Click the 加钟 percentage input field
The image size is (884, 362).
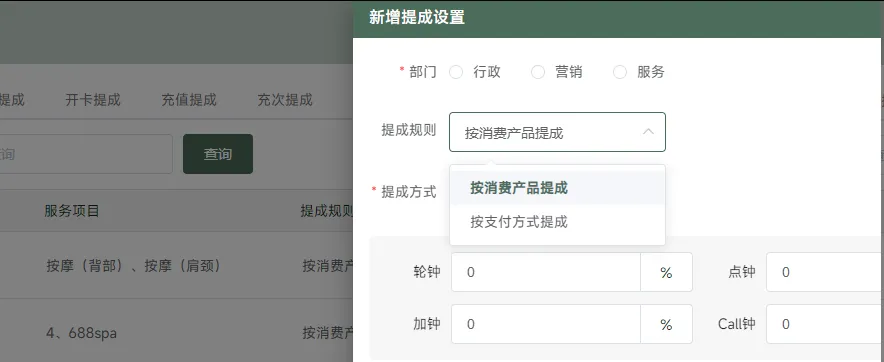pos(546,324)
